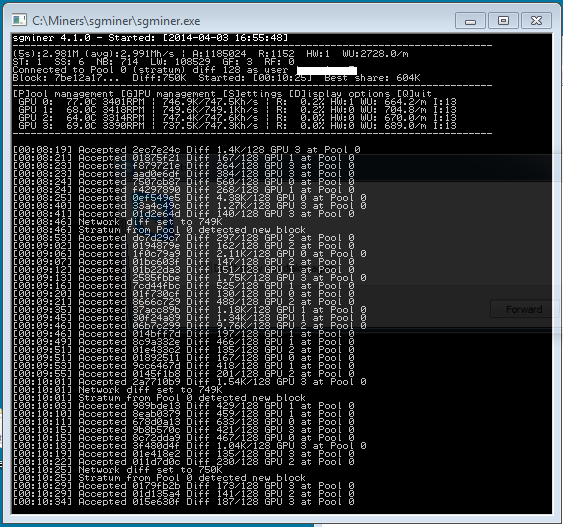The image size is (563, 527).
Task: Click log line Accepted 1f0c79a9 Diff 2.11K
Action: coord(189,253)
